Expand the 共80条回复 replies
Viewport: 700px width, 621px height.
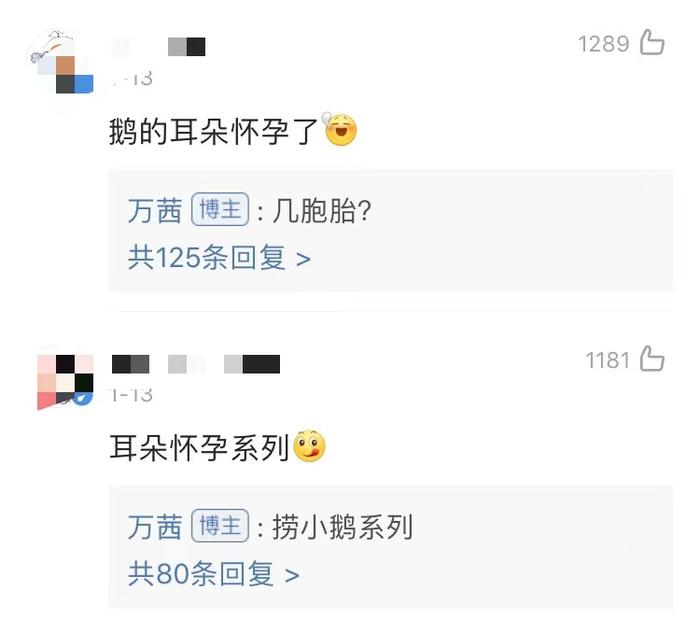pyautogui.click(x=213, y=574)
